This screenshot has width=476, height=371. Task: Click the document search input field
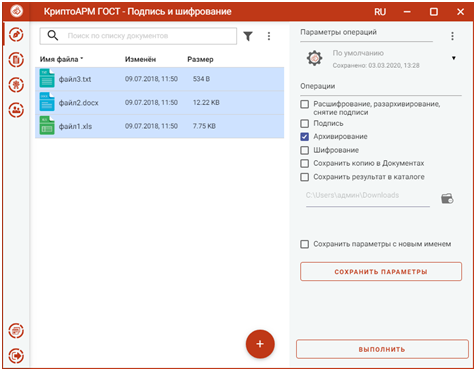pyautogui.click(x=138, y=36)
